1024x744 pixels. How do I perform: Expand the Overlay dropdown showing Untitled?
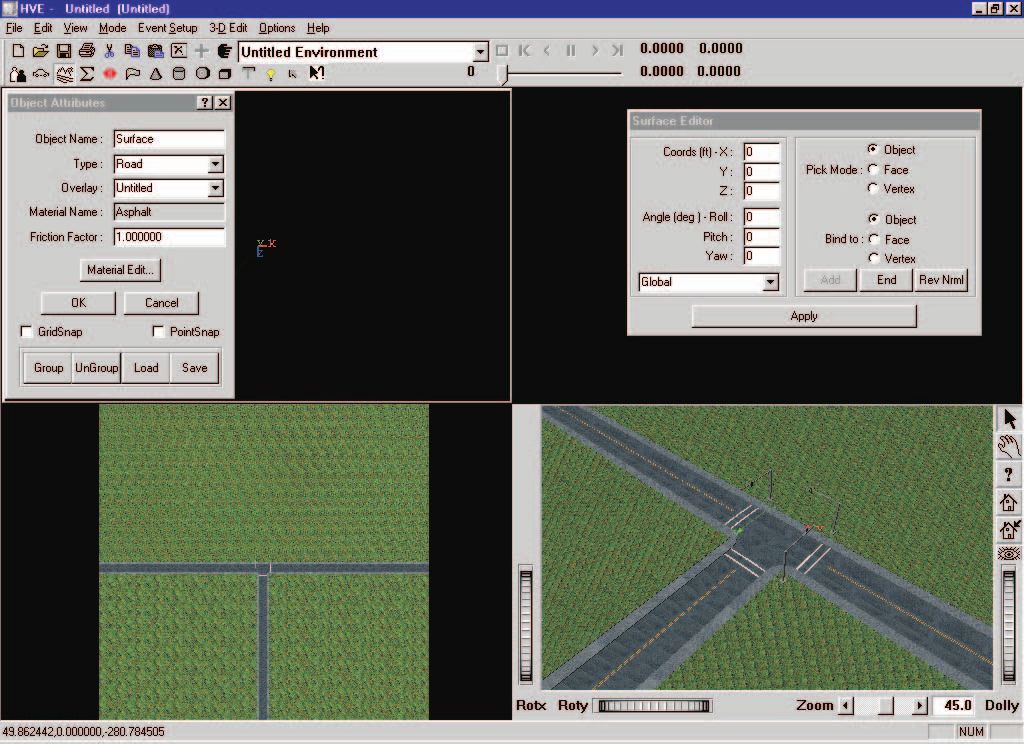(216, 188)
